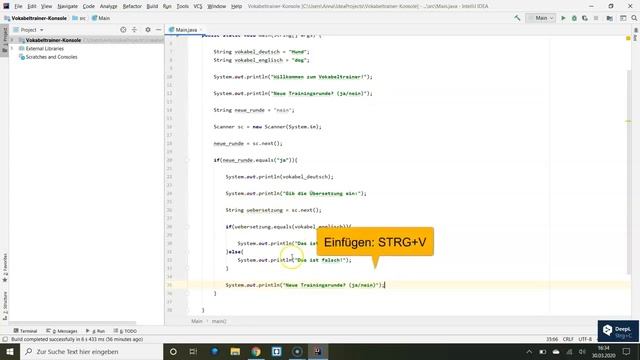Toggle the Structure sidebar tab
The width and height of the screenshot is (640, 360).
point(5,305)
